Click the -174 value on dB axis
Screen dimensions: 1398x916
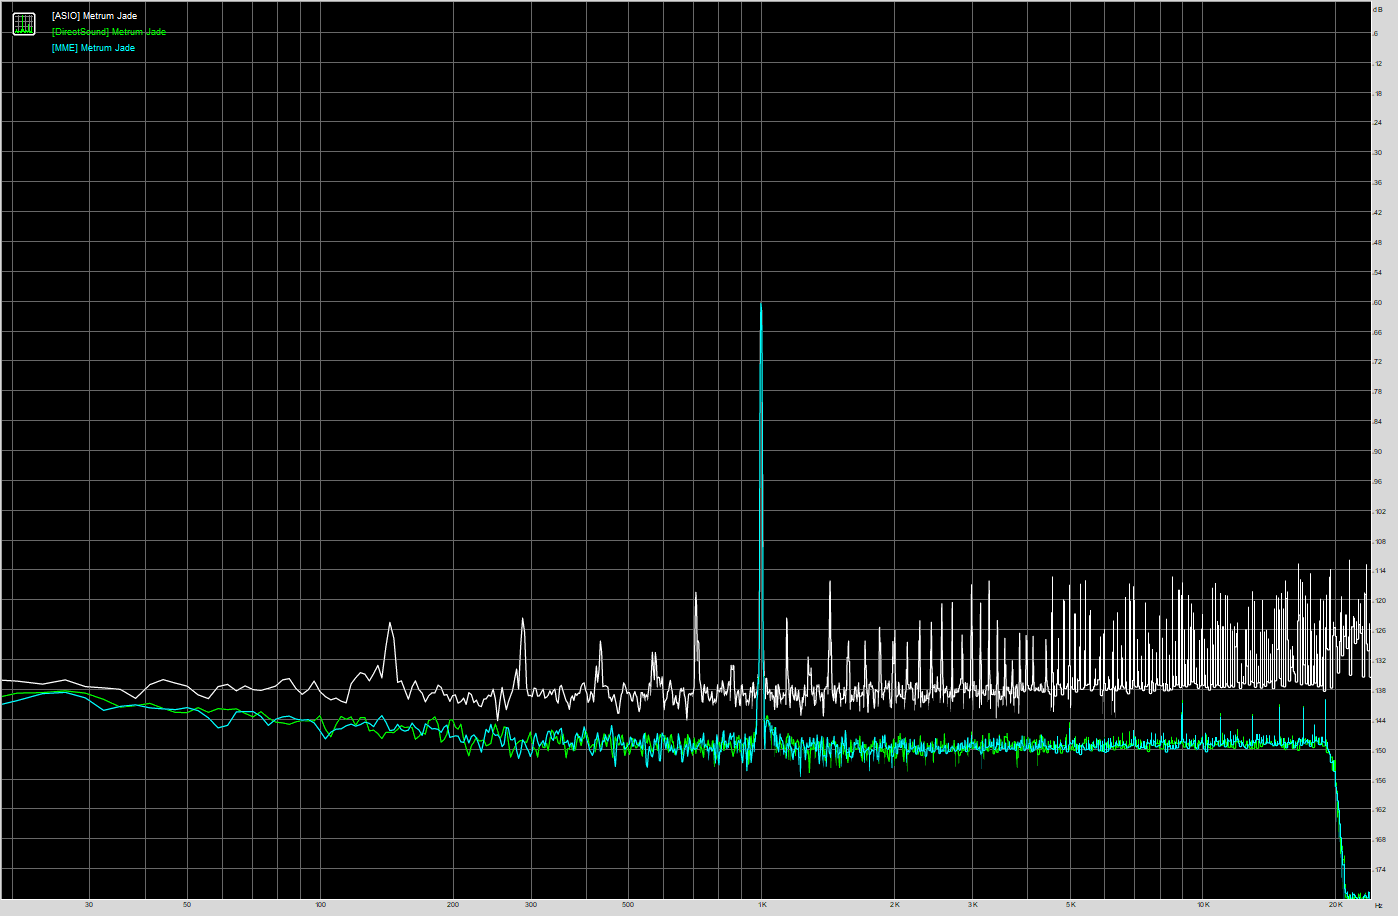pos(1378,870)
